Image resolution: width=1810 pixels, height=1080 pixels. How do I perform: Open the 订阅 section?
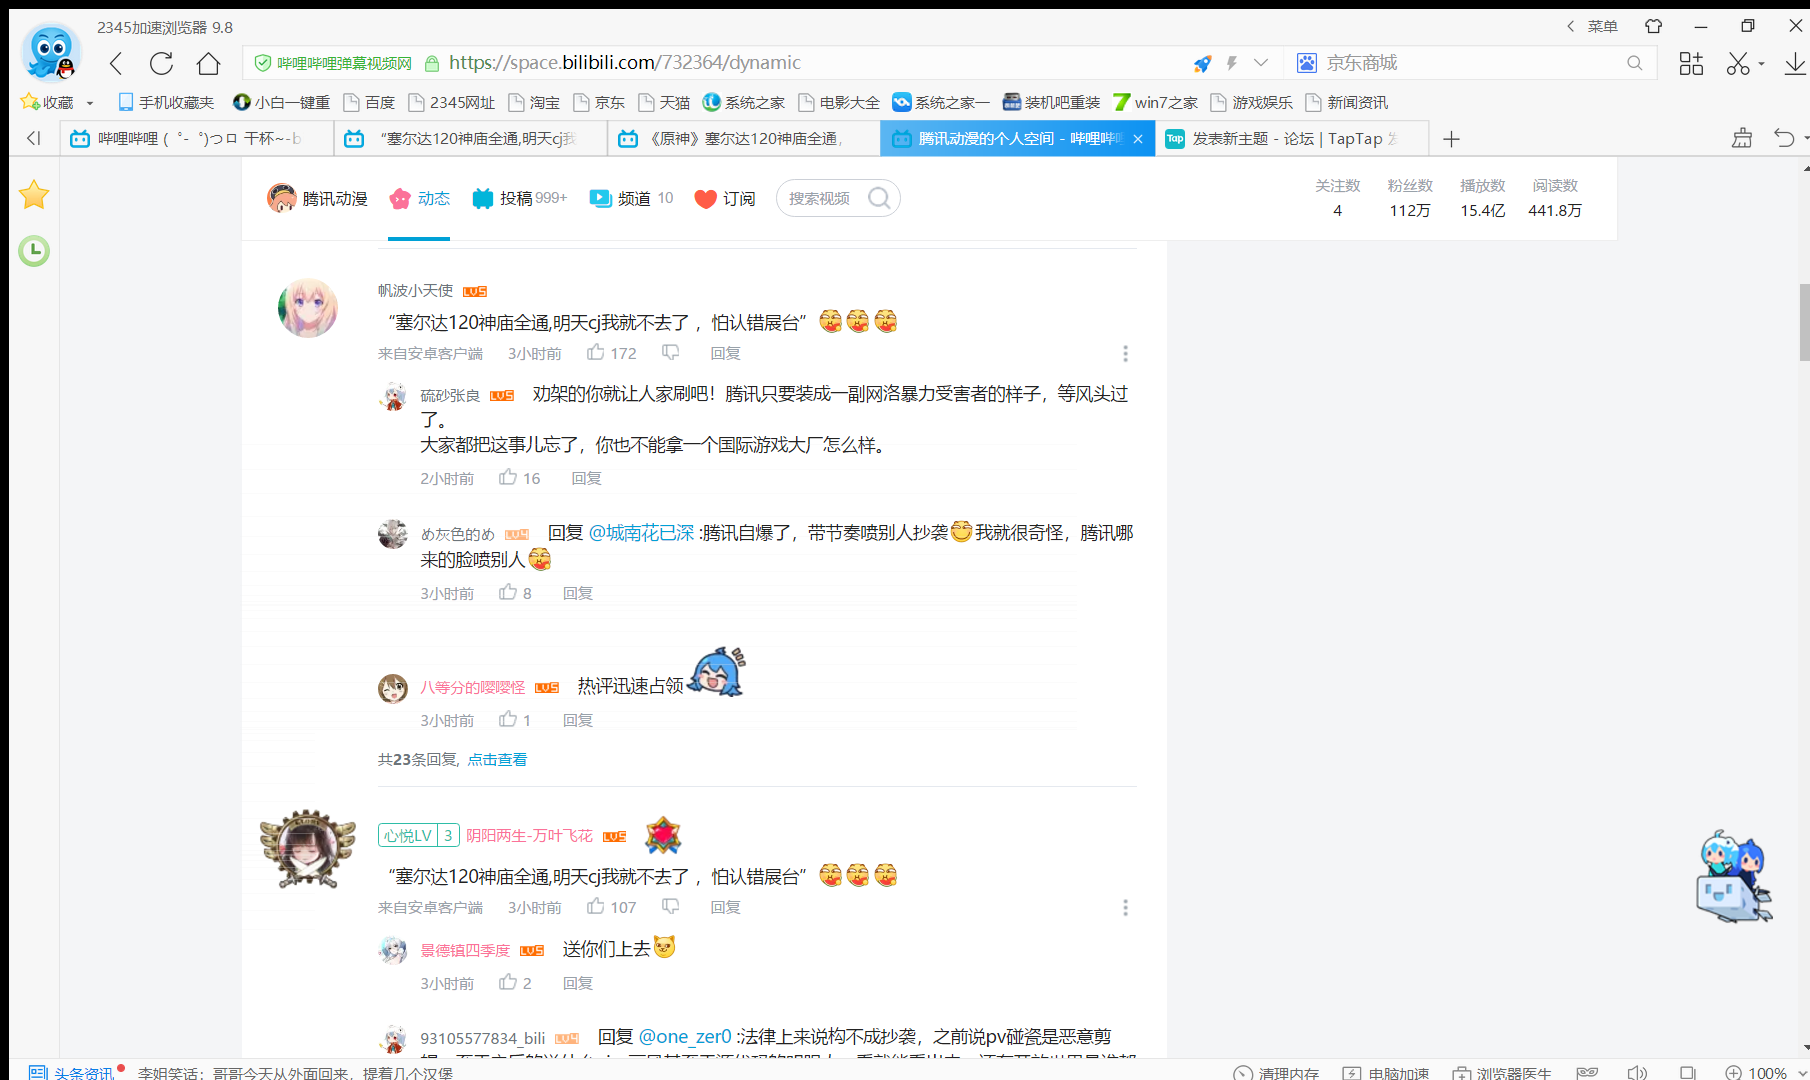725,198
